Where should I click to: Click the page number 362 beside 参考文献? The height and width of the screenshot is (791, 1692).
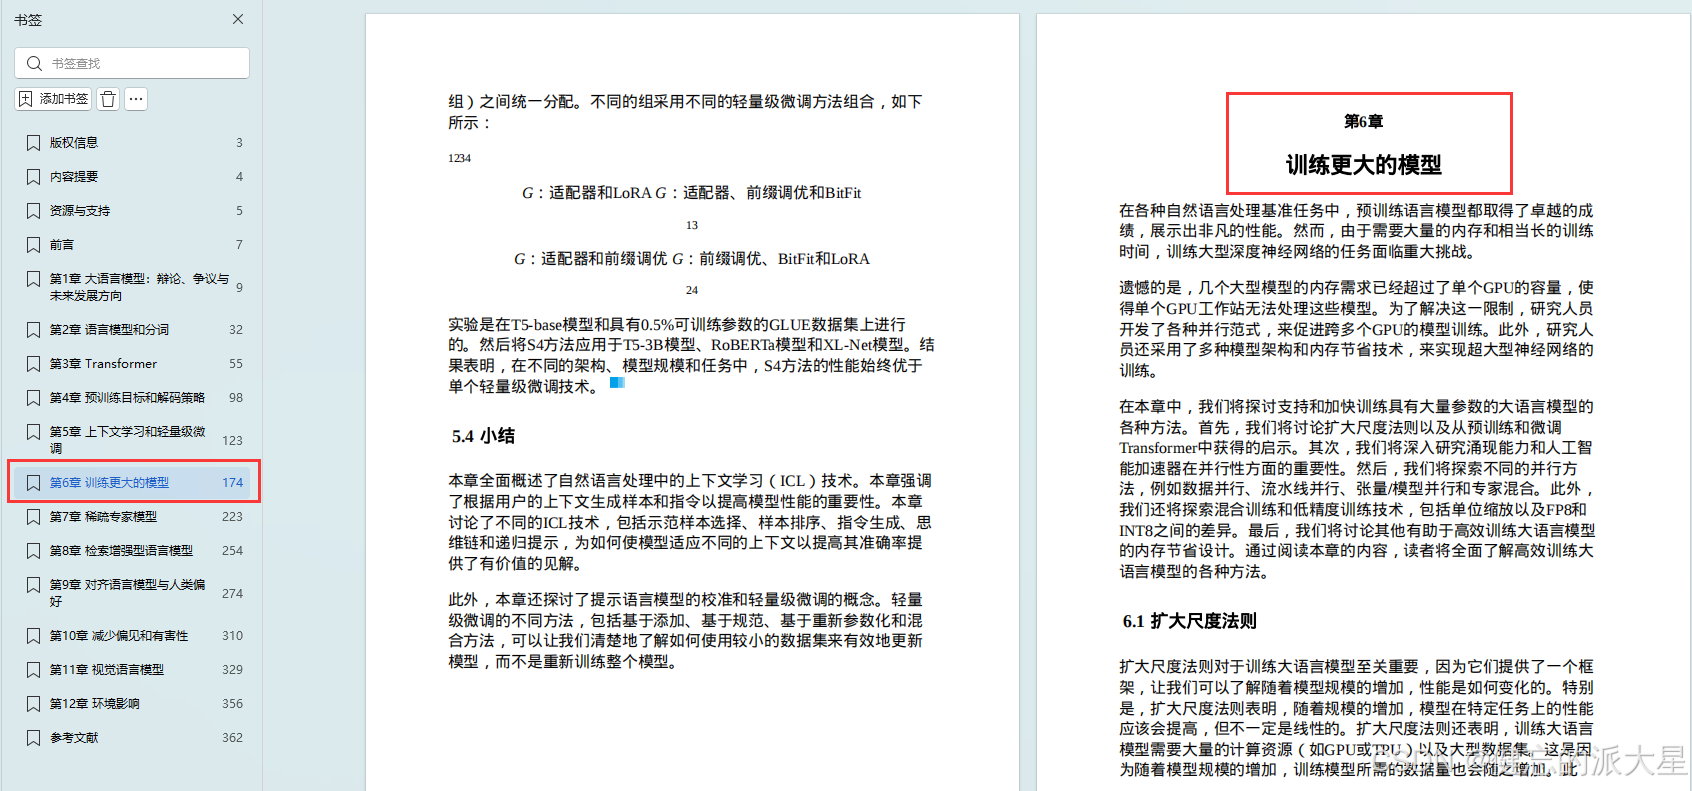232,738
